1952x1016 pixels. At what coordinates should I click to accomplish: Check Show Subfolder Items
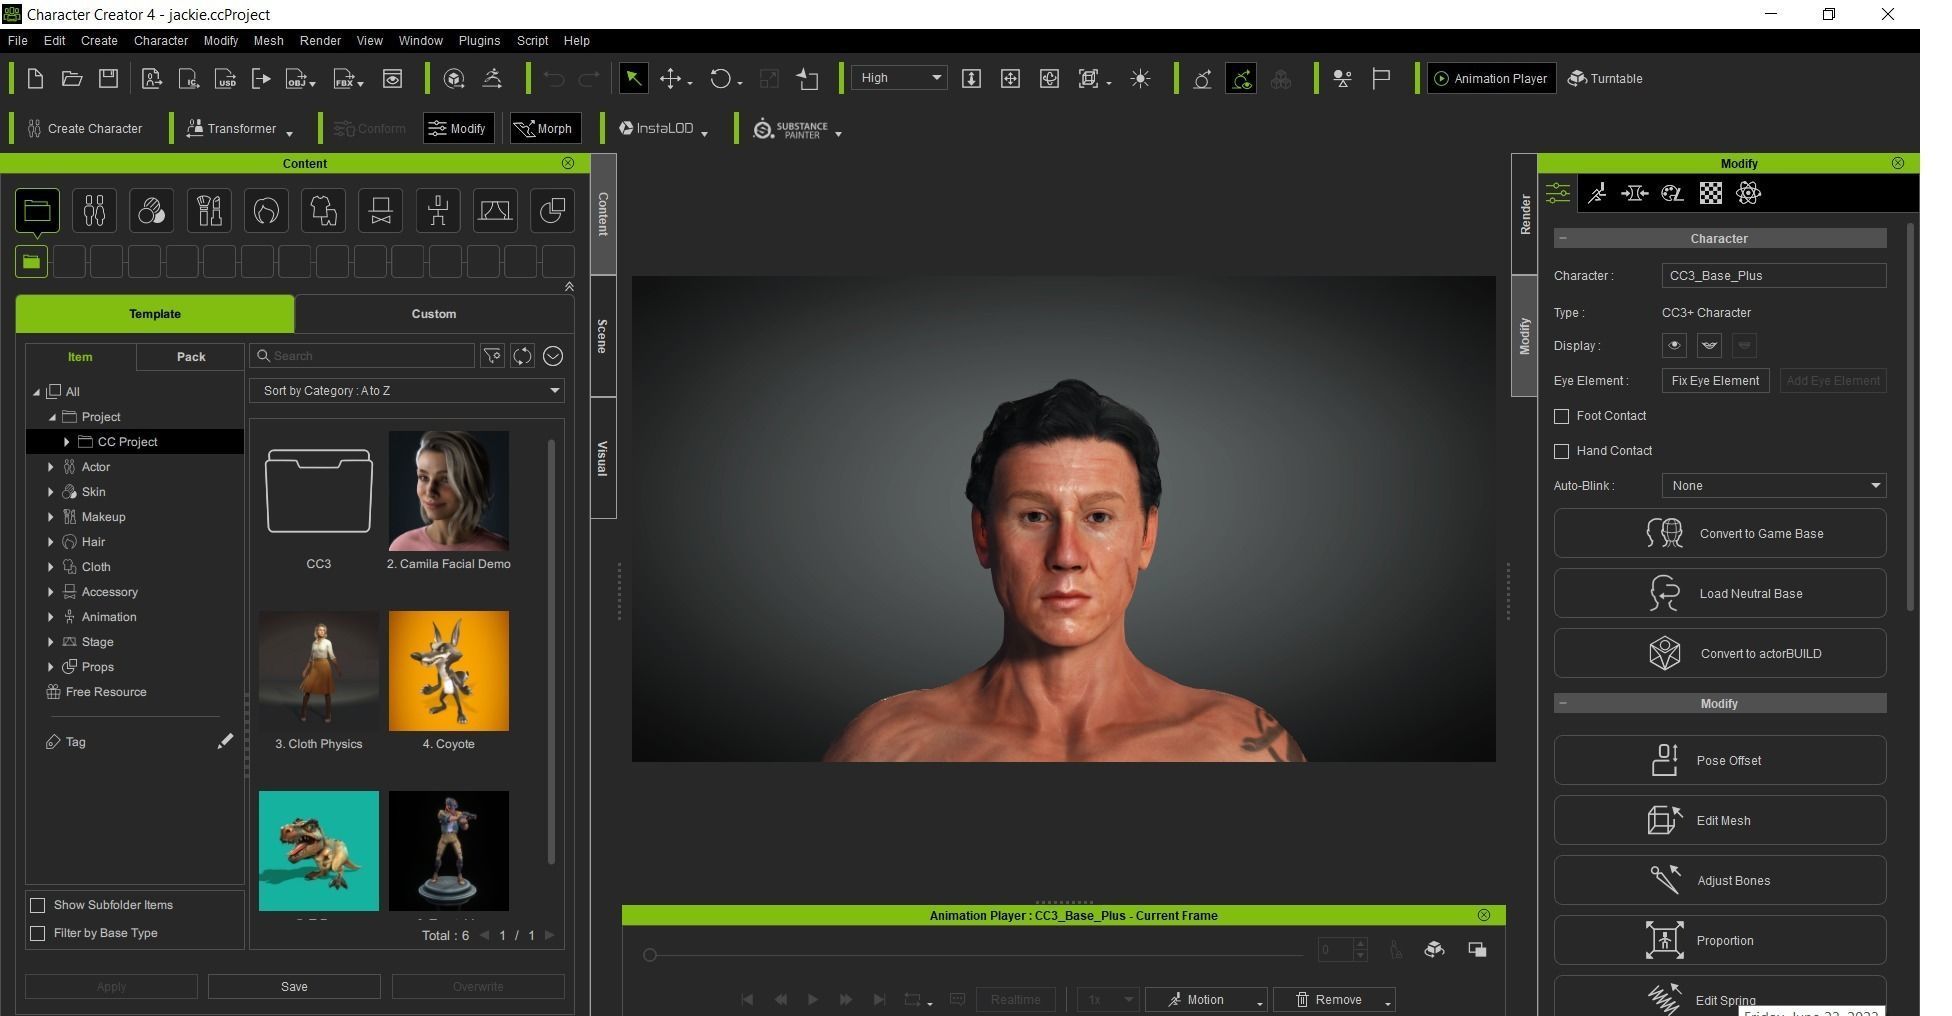38,905
